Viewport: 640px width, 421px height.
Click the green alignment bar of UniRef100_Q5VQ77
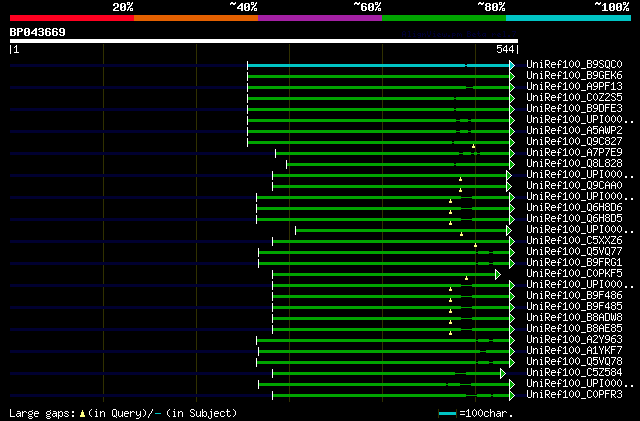pos(384,252)
